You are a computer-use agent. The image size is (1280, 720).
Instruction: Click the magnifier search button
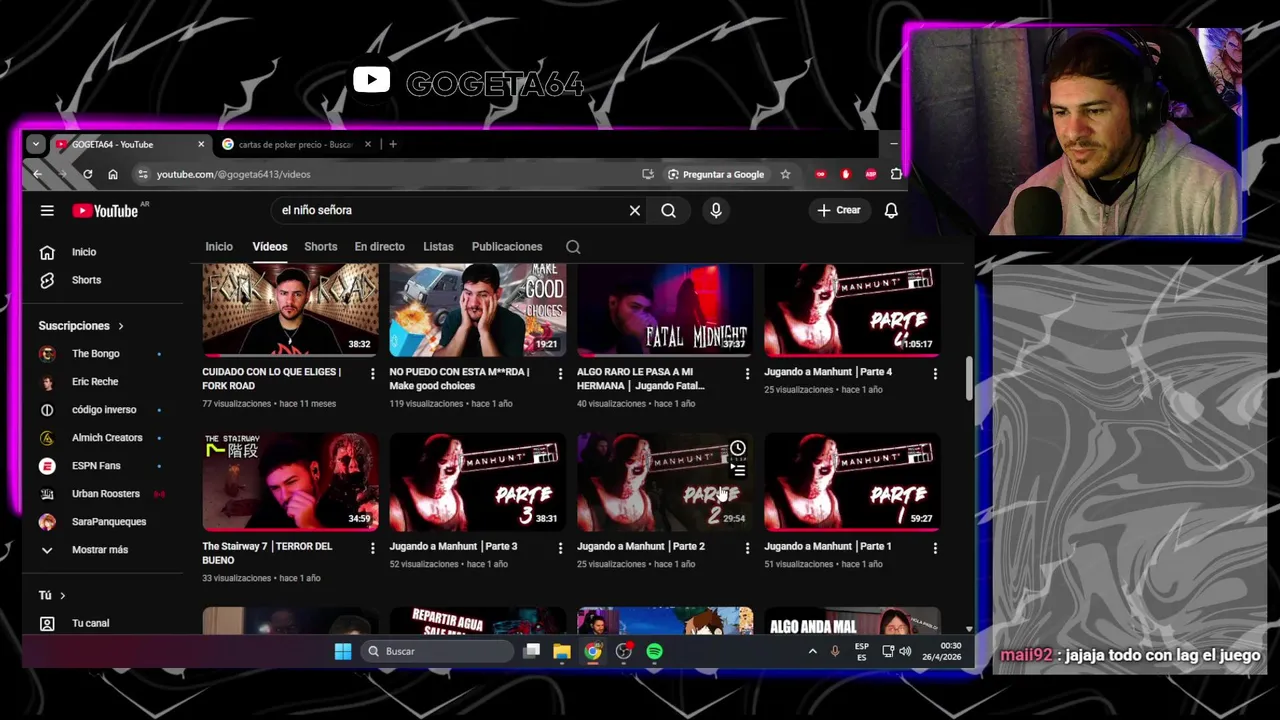[668, 210]
